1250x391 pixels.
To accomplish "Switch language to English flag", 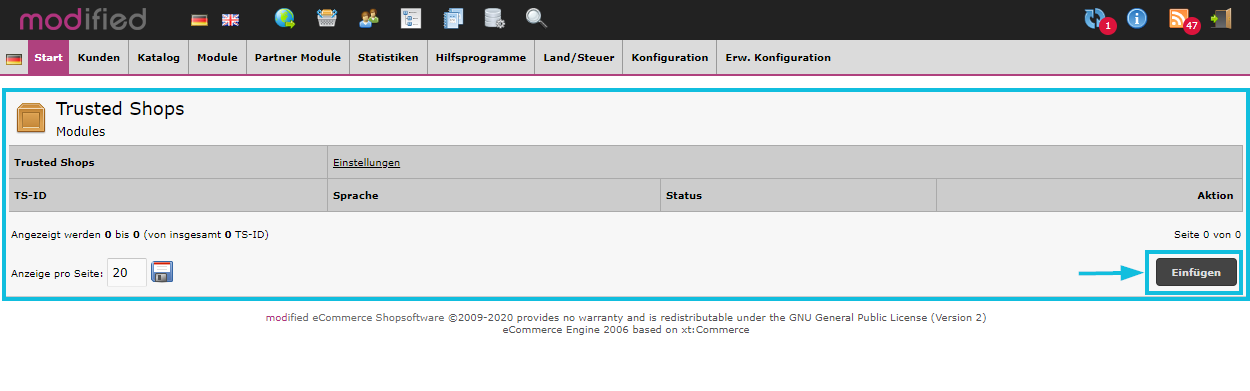I will pyautogui.click(x=231, y=19).
